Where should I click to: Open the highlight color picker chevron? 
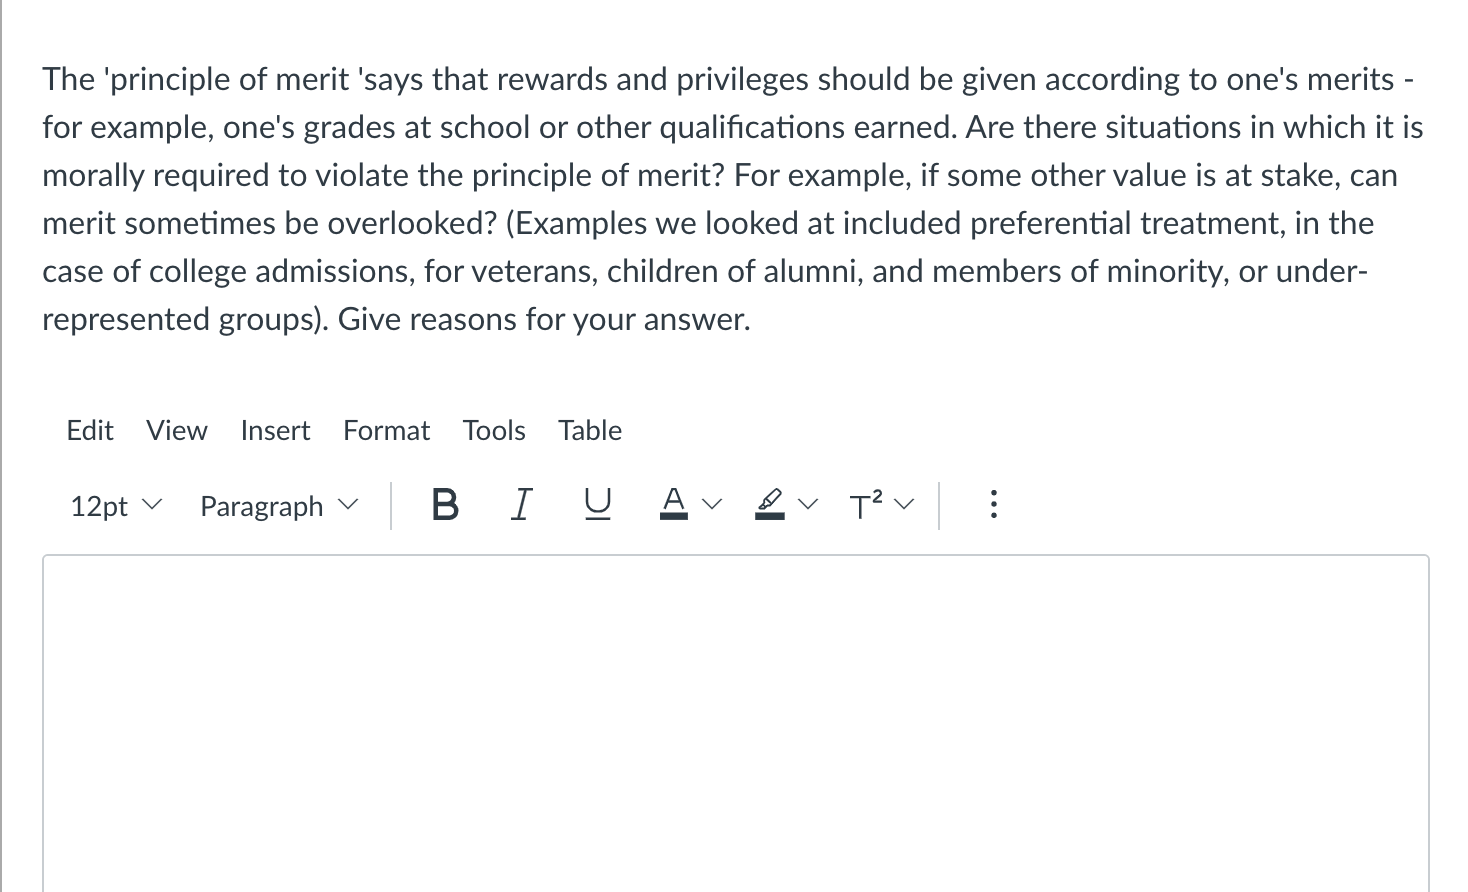tap(808, 505)
